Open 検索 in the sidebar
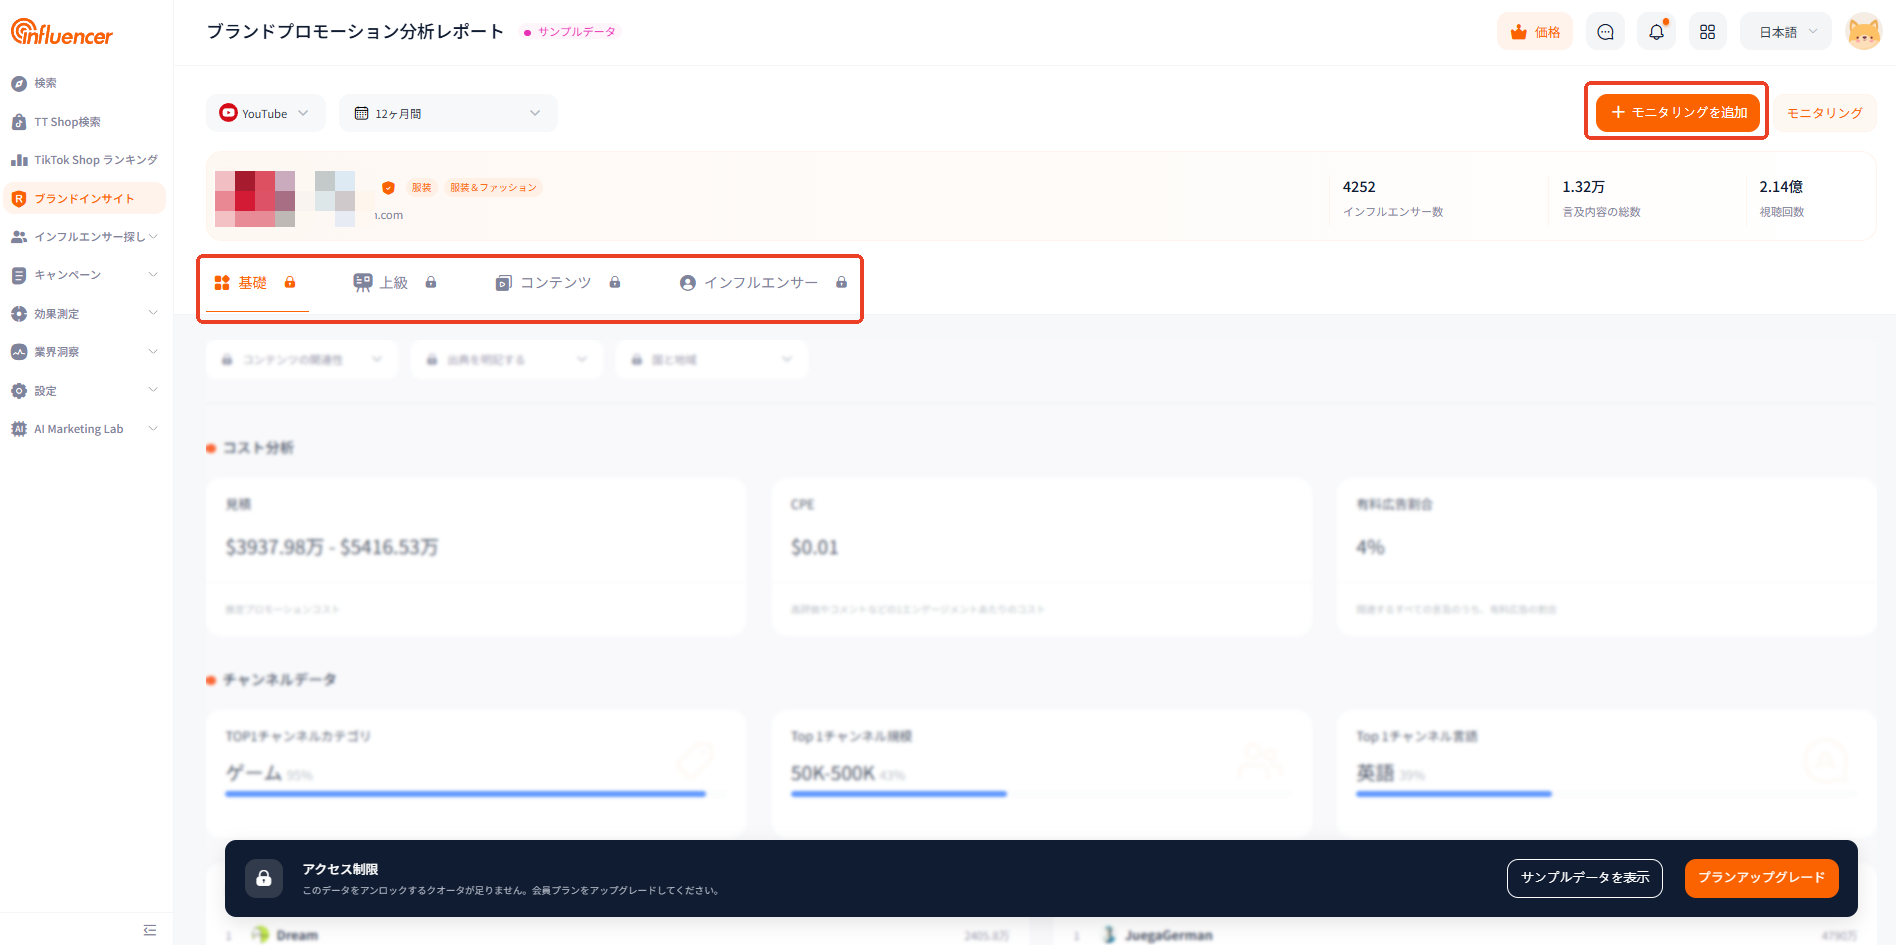This screenshot has width=1896, height=945. click(46, 83)
